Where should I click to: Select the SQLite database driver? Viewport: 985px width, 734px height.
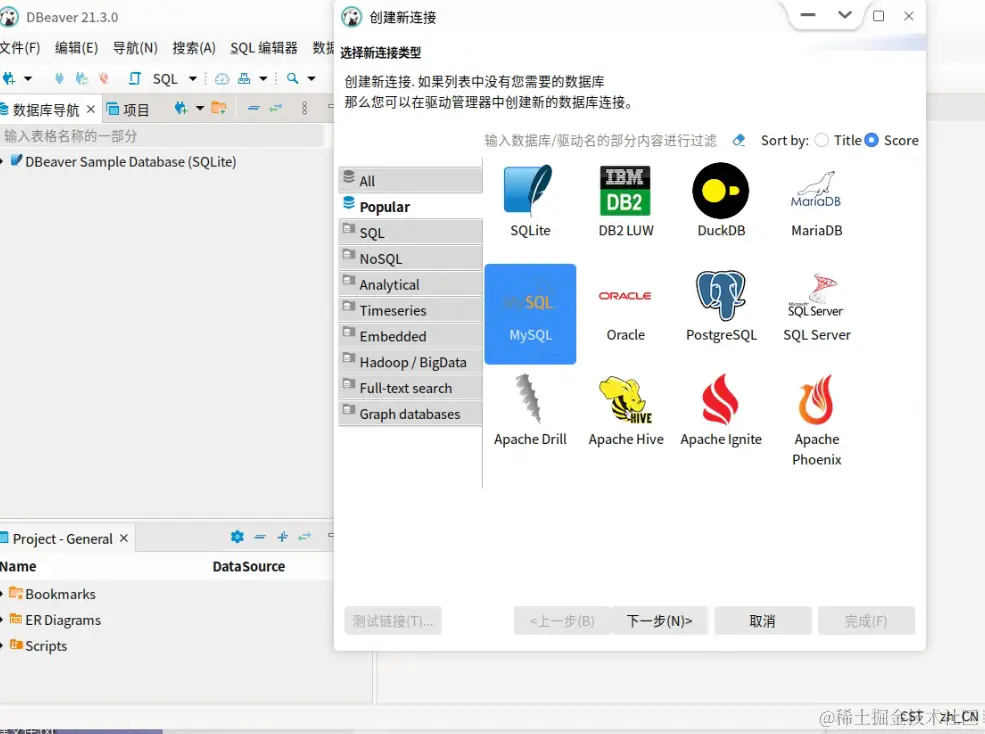click(530, 200)
